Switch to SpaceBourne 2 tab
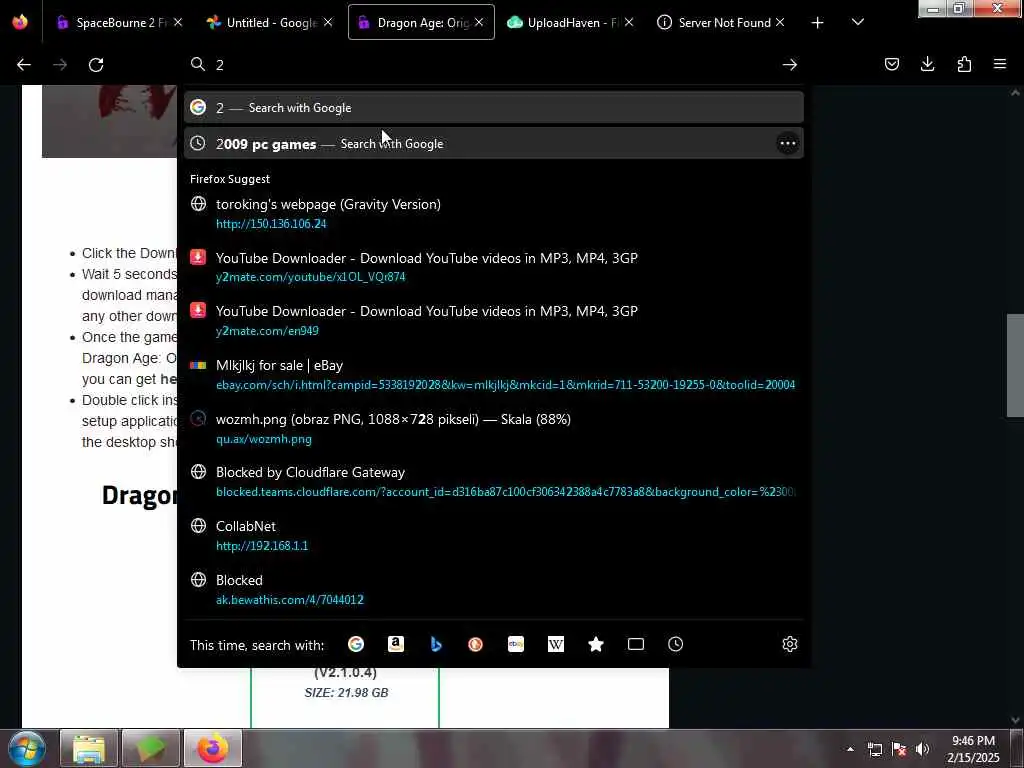Image resolution: width=1024 pixels, height=768 pixels. [116, 22]
